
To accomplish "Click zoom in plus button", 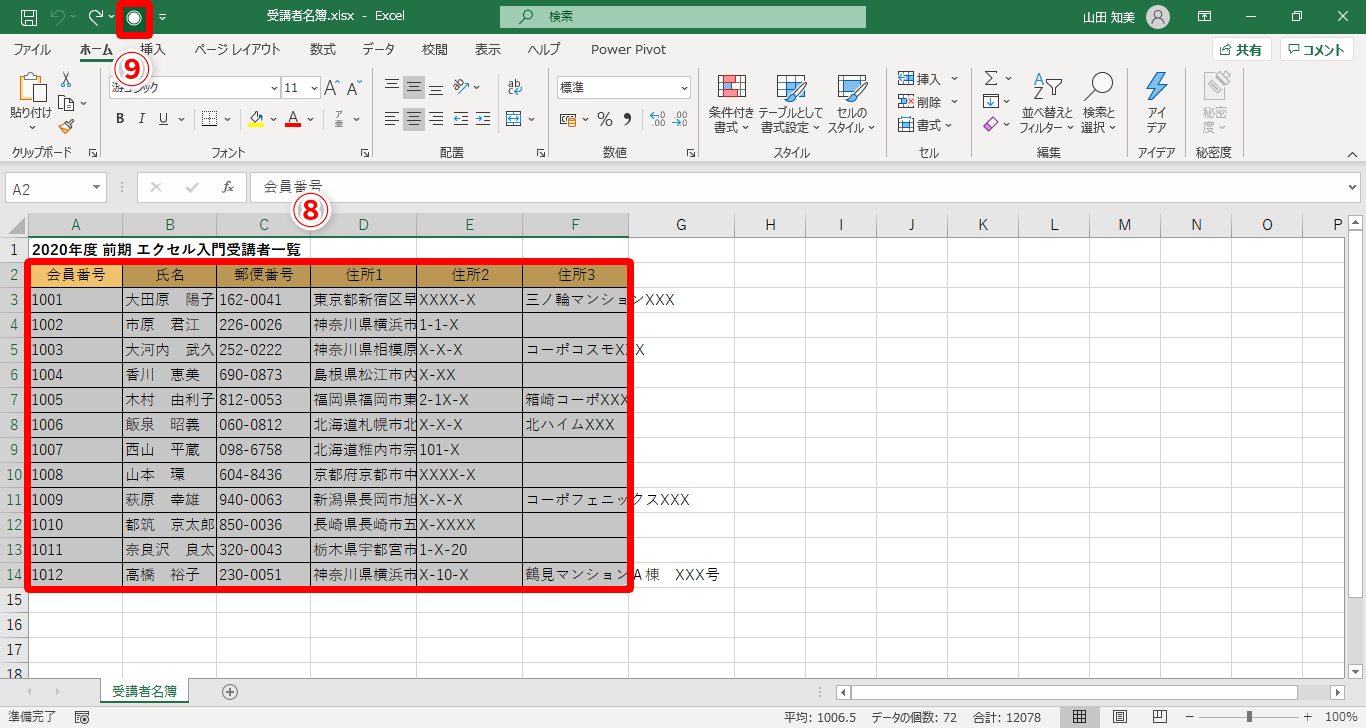I will click(1308, 717).
